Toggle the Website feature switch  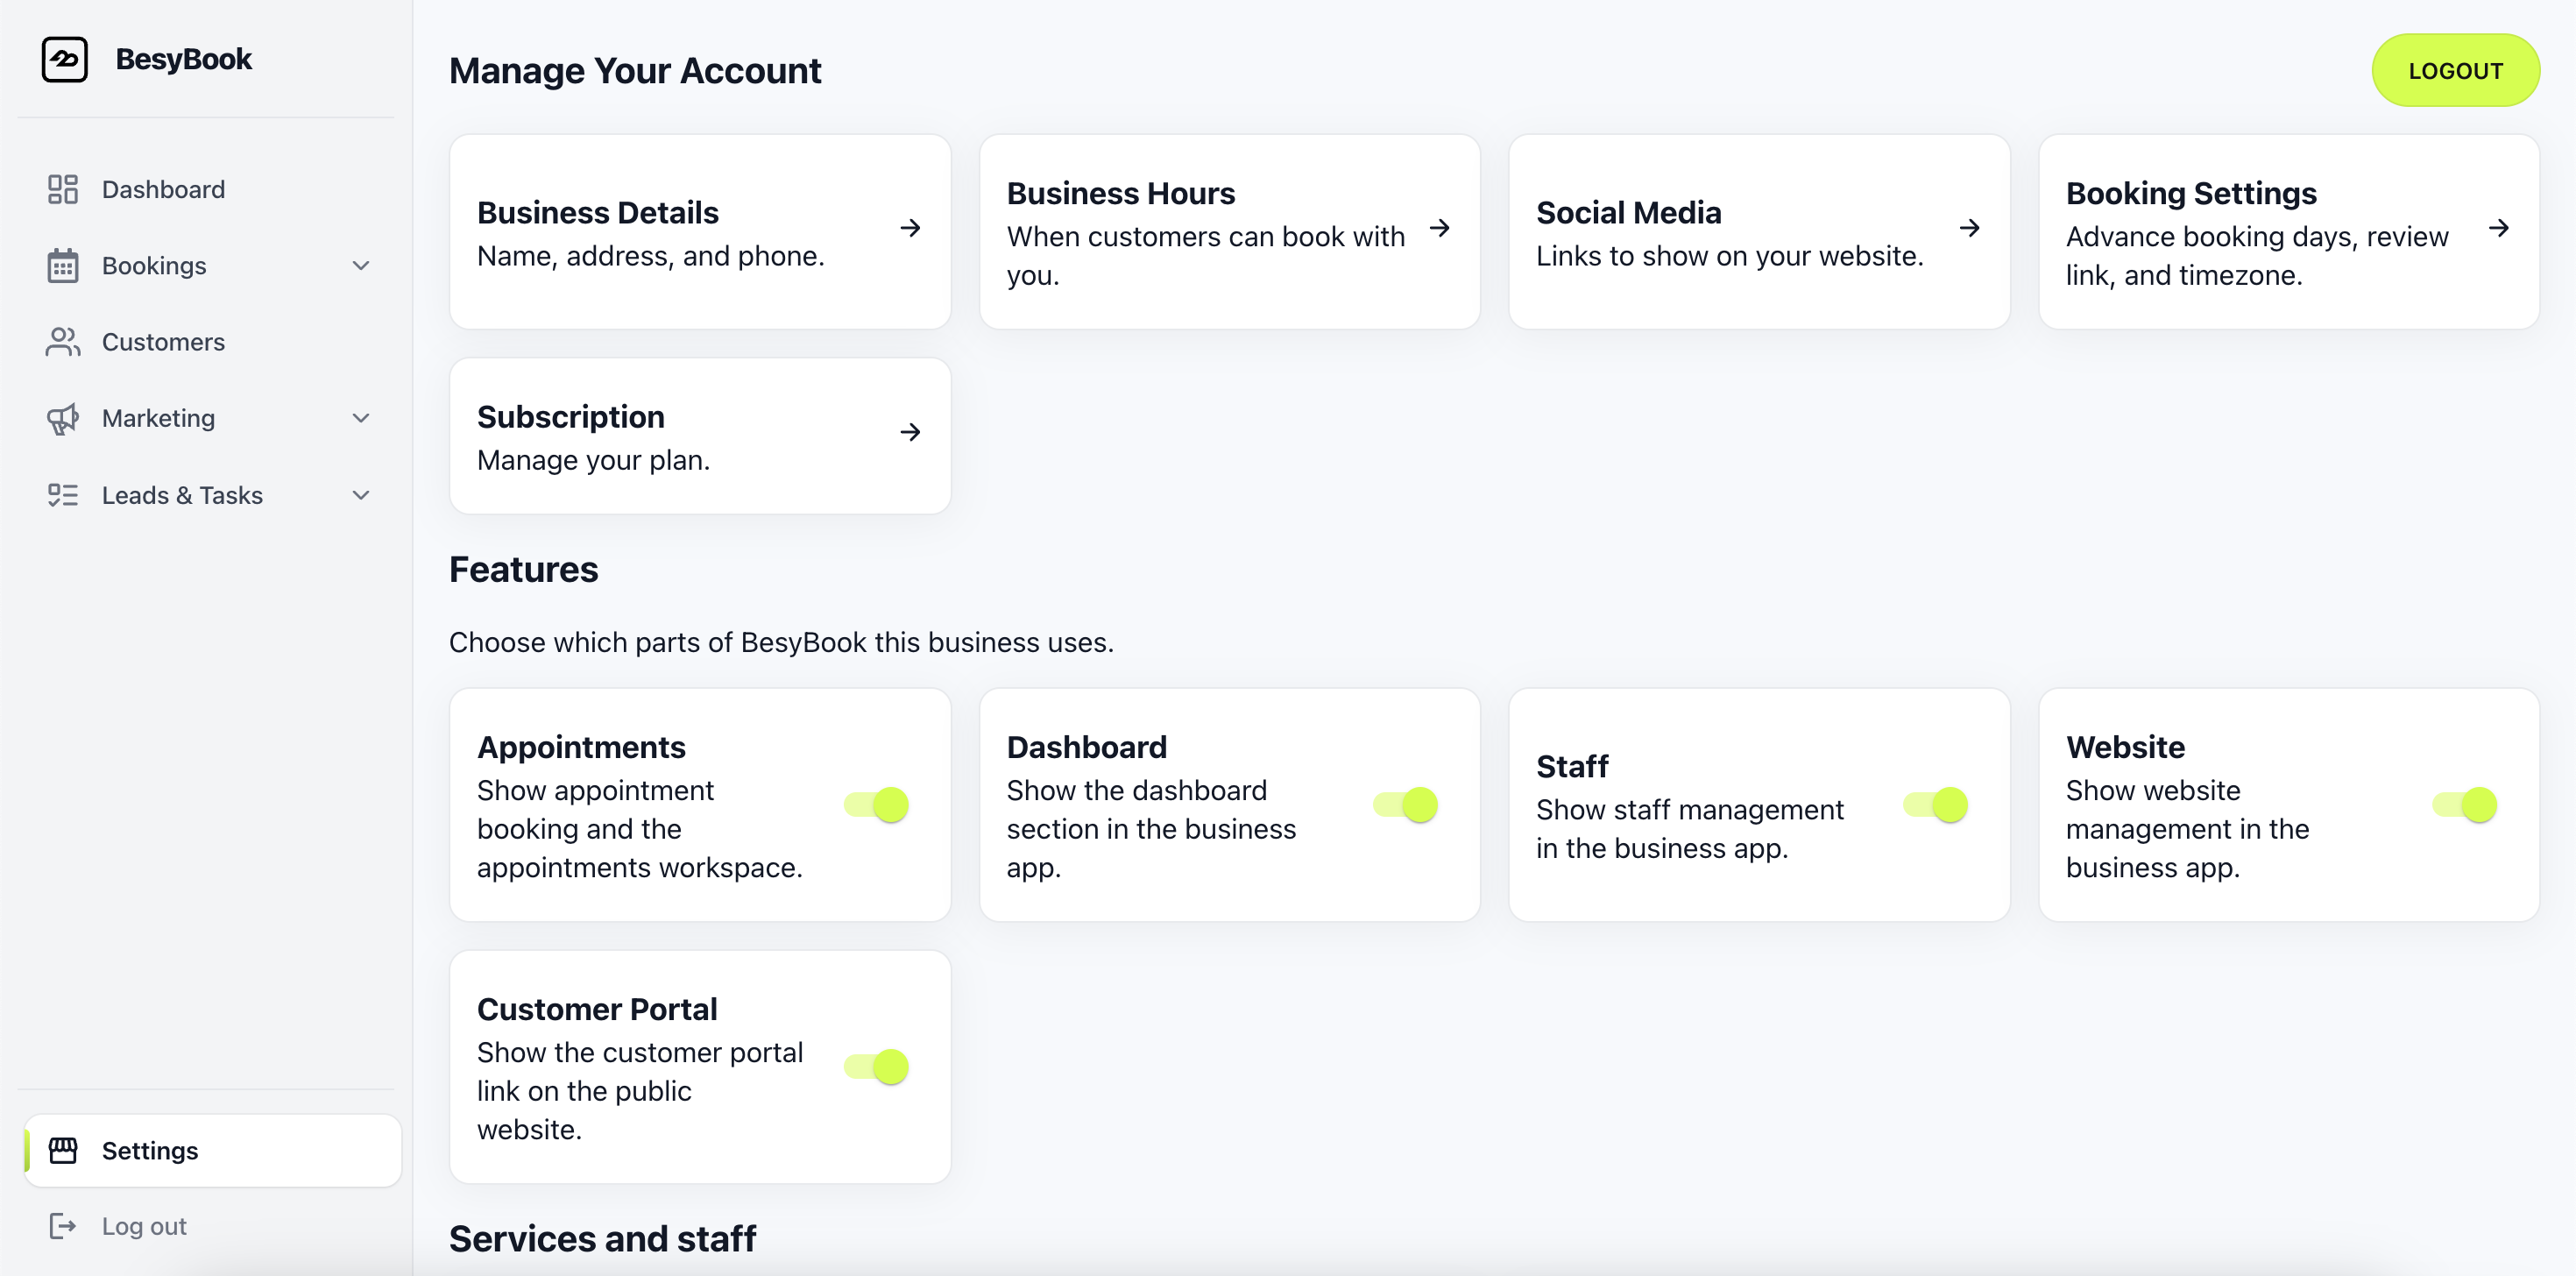coord(2464,805)
